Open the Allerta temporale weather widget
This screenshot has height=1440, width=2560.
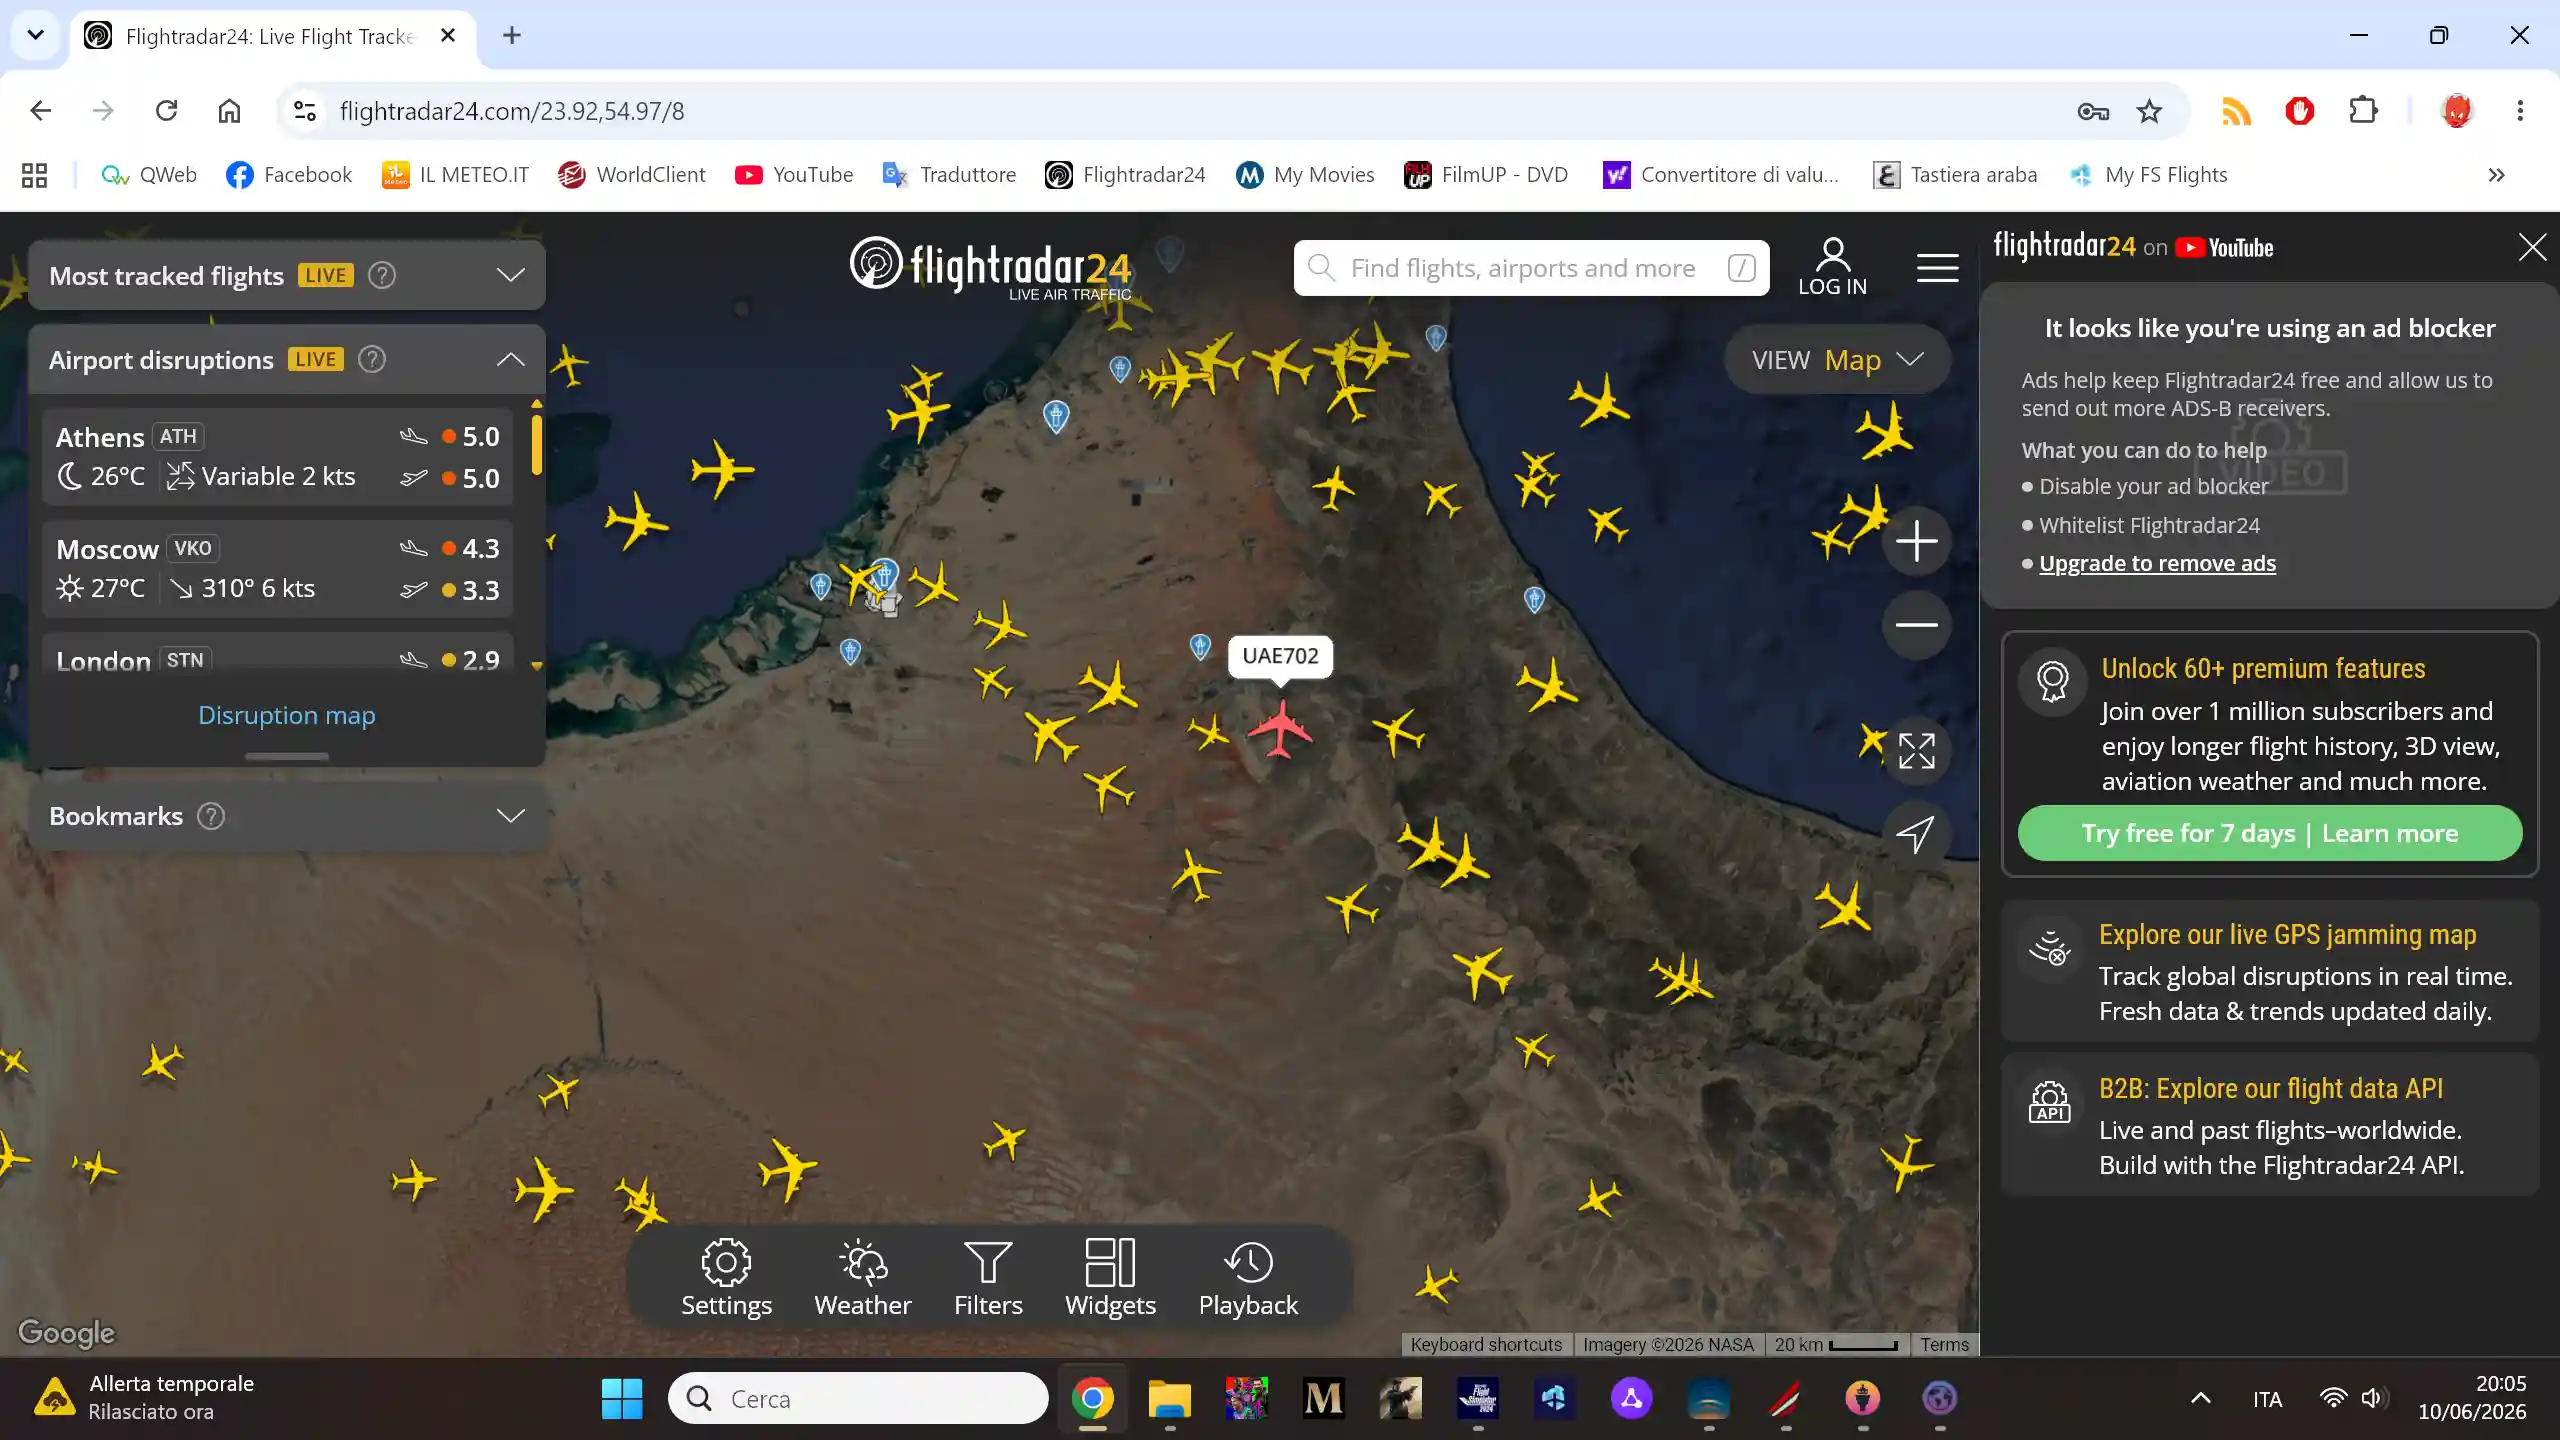tap(145, 1398)
